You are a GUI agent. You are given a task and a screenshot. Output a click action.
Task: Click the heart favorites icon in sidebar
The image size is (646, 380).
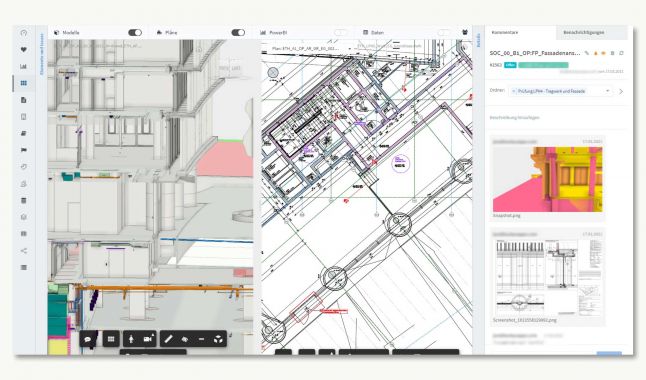(x=23, y=49)
